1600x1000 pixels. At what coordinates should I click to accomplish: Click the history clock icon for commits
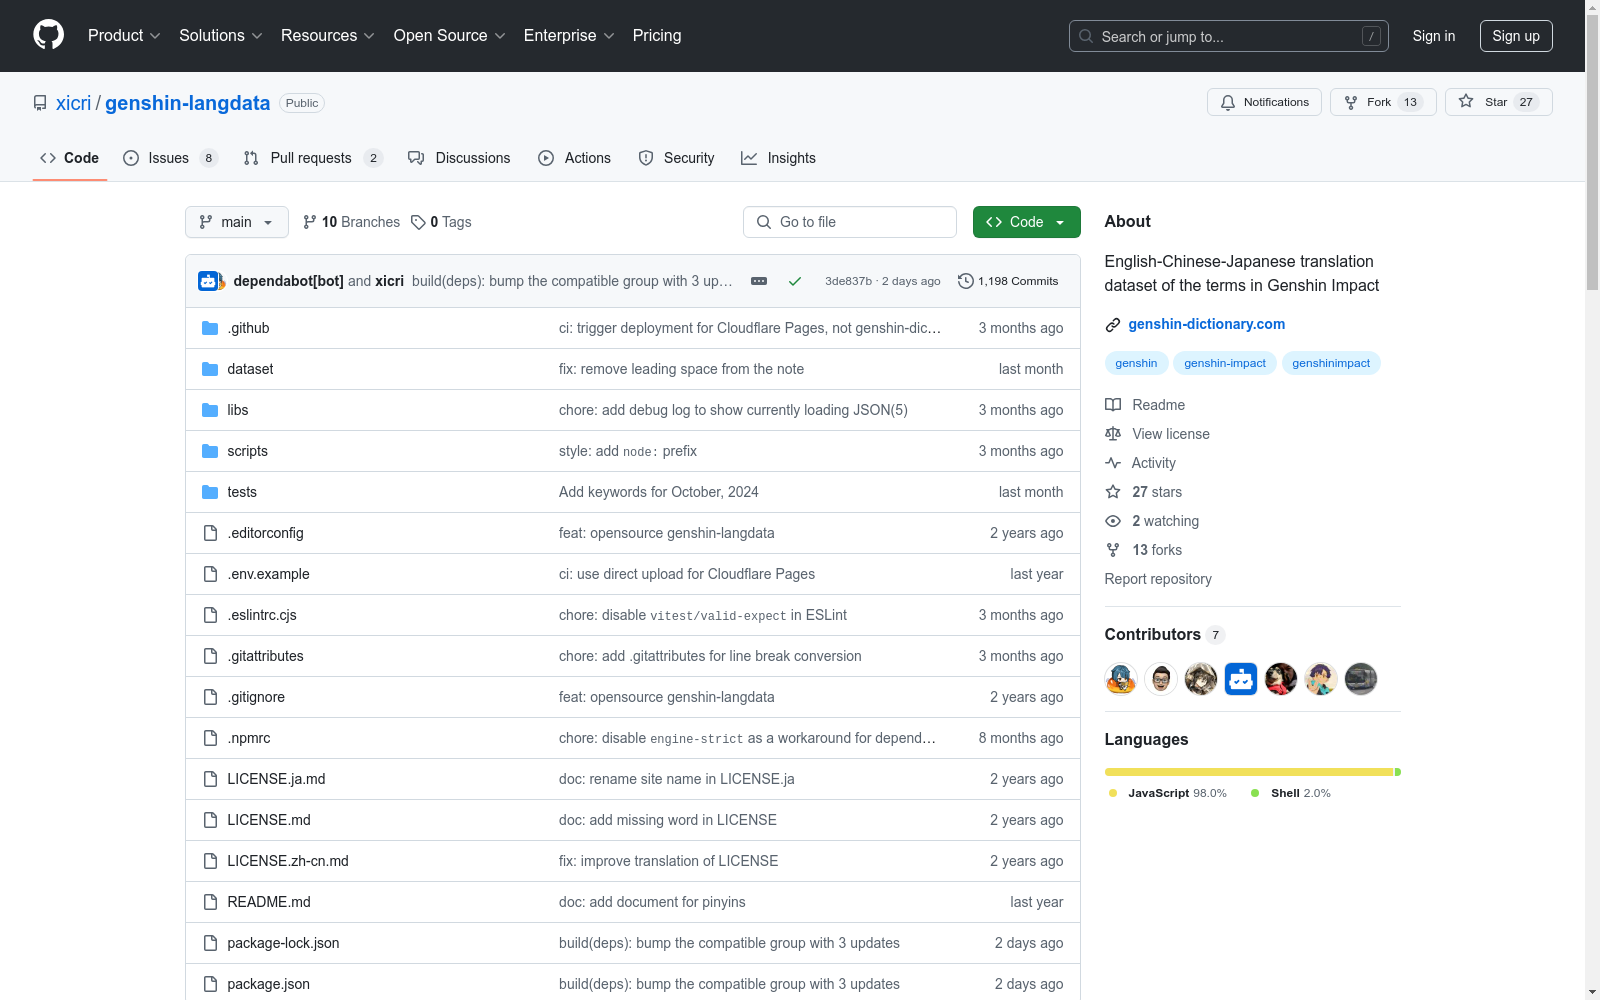[966, 281]
